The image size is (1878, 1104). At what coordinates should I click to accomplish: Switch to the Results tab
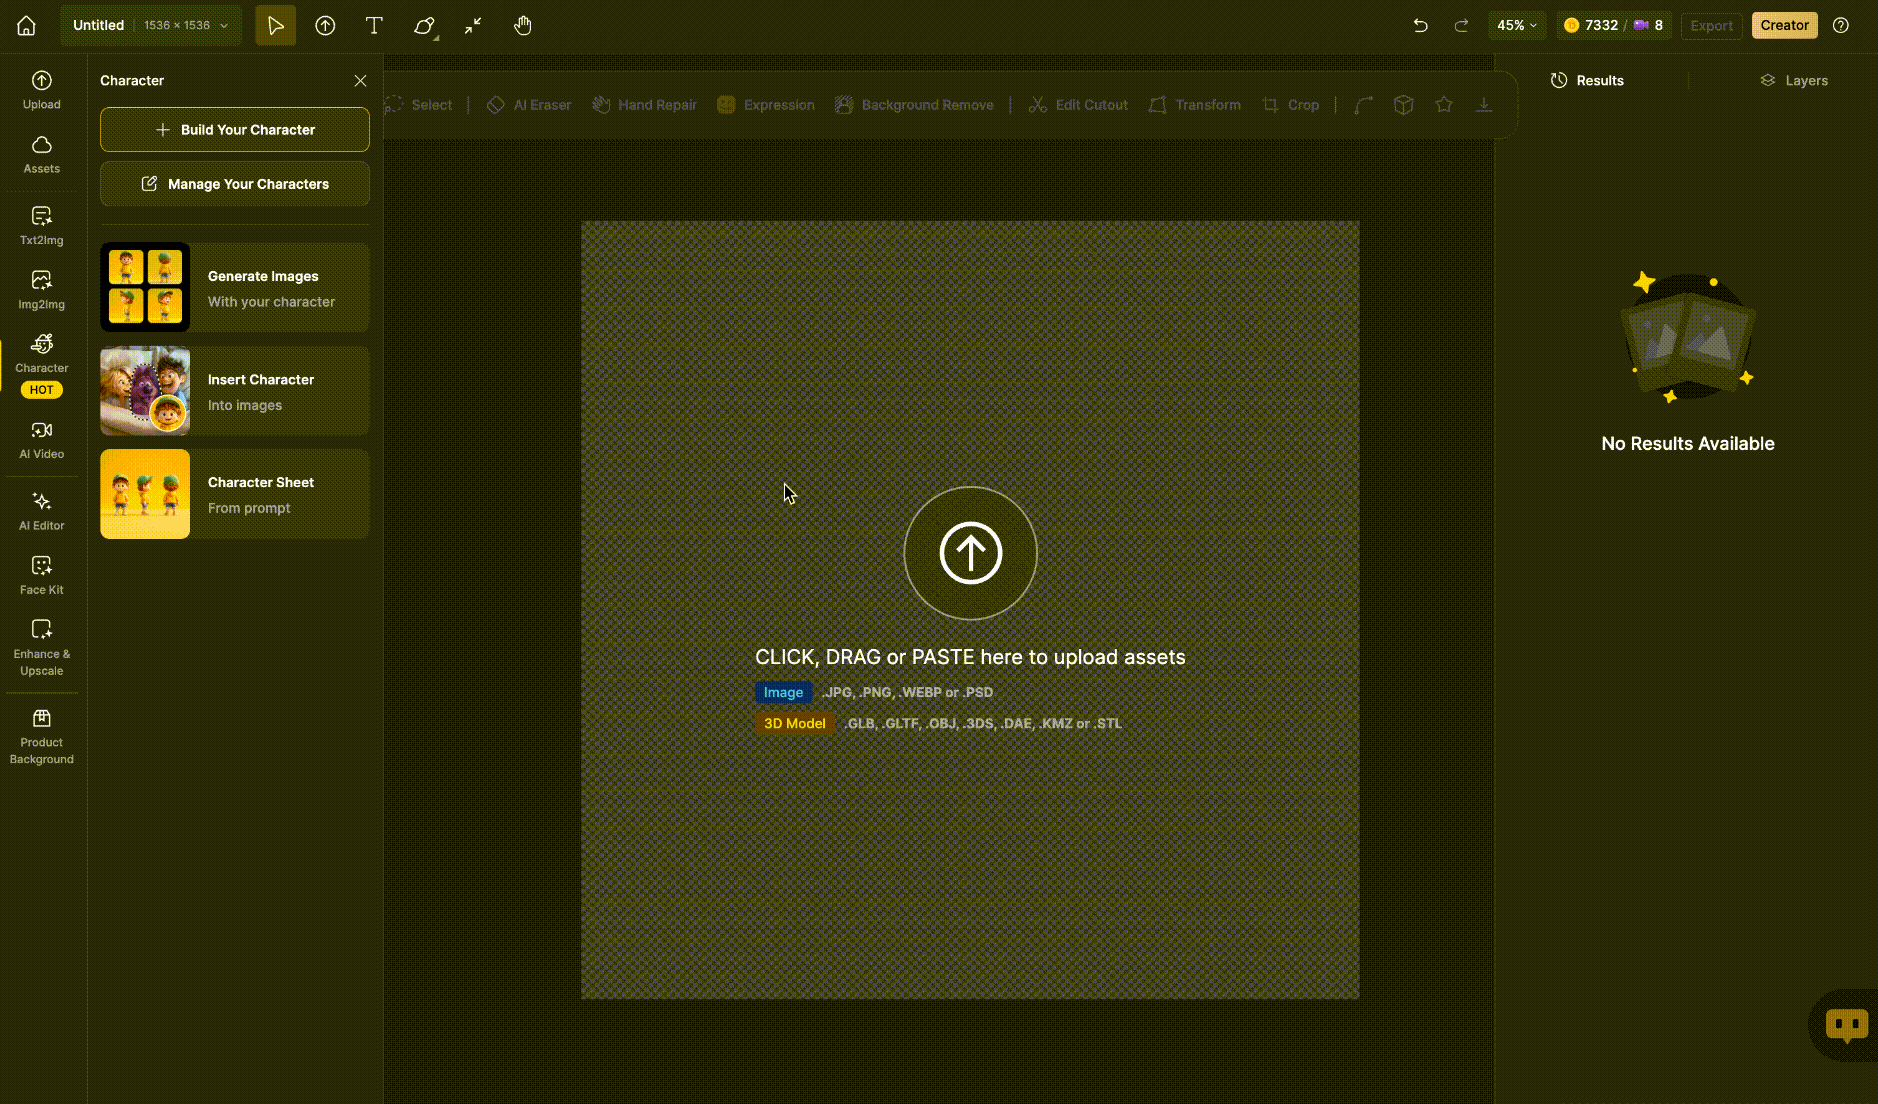click(1587, 81)
